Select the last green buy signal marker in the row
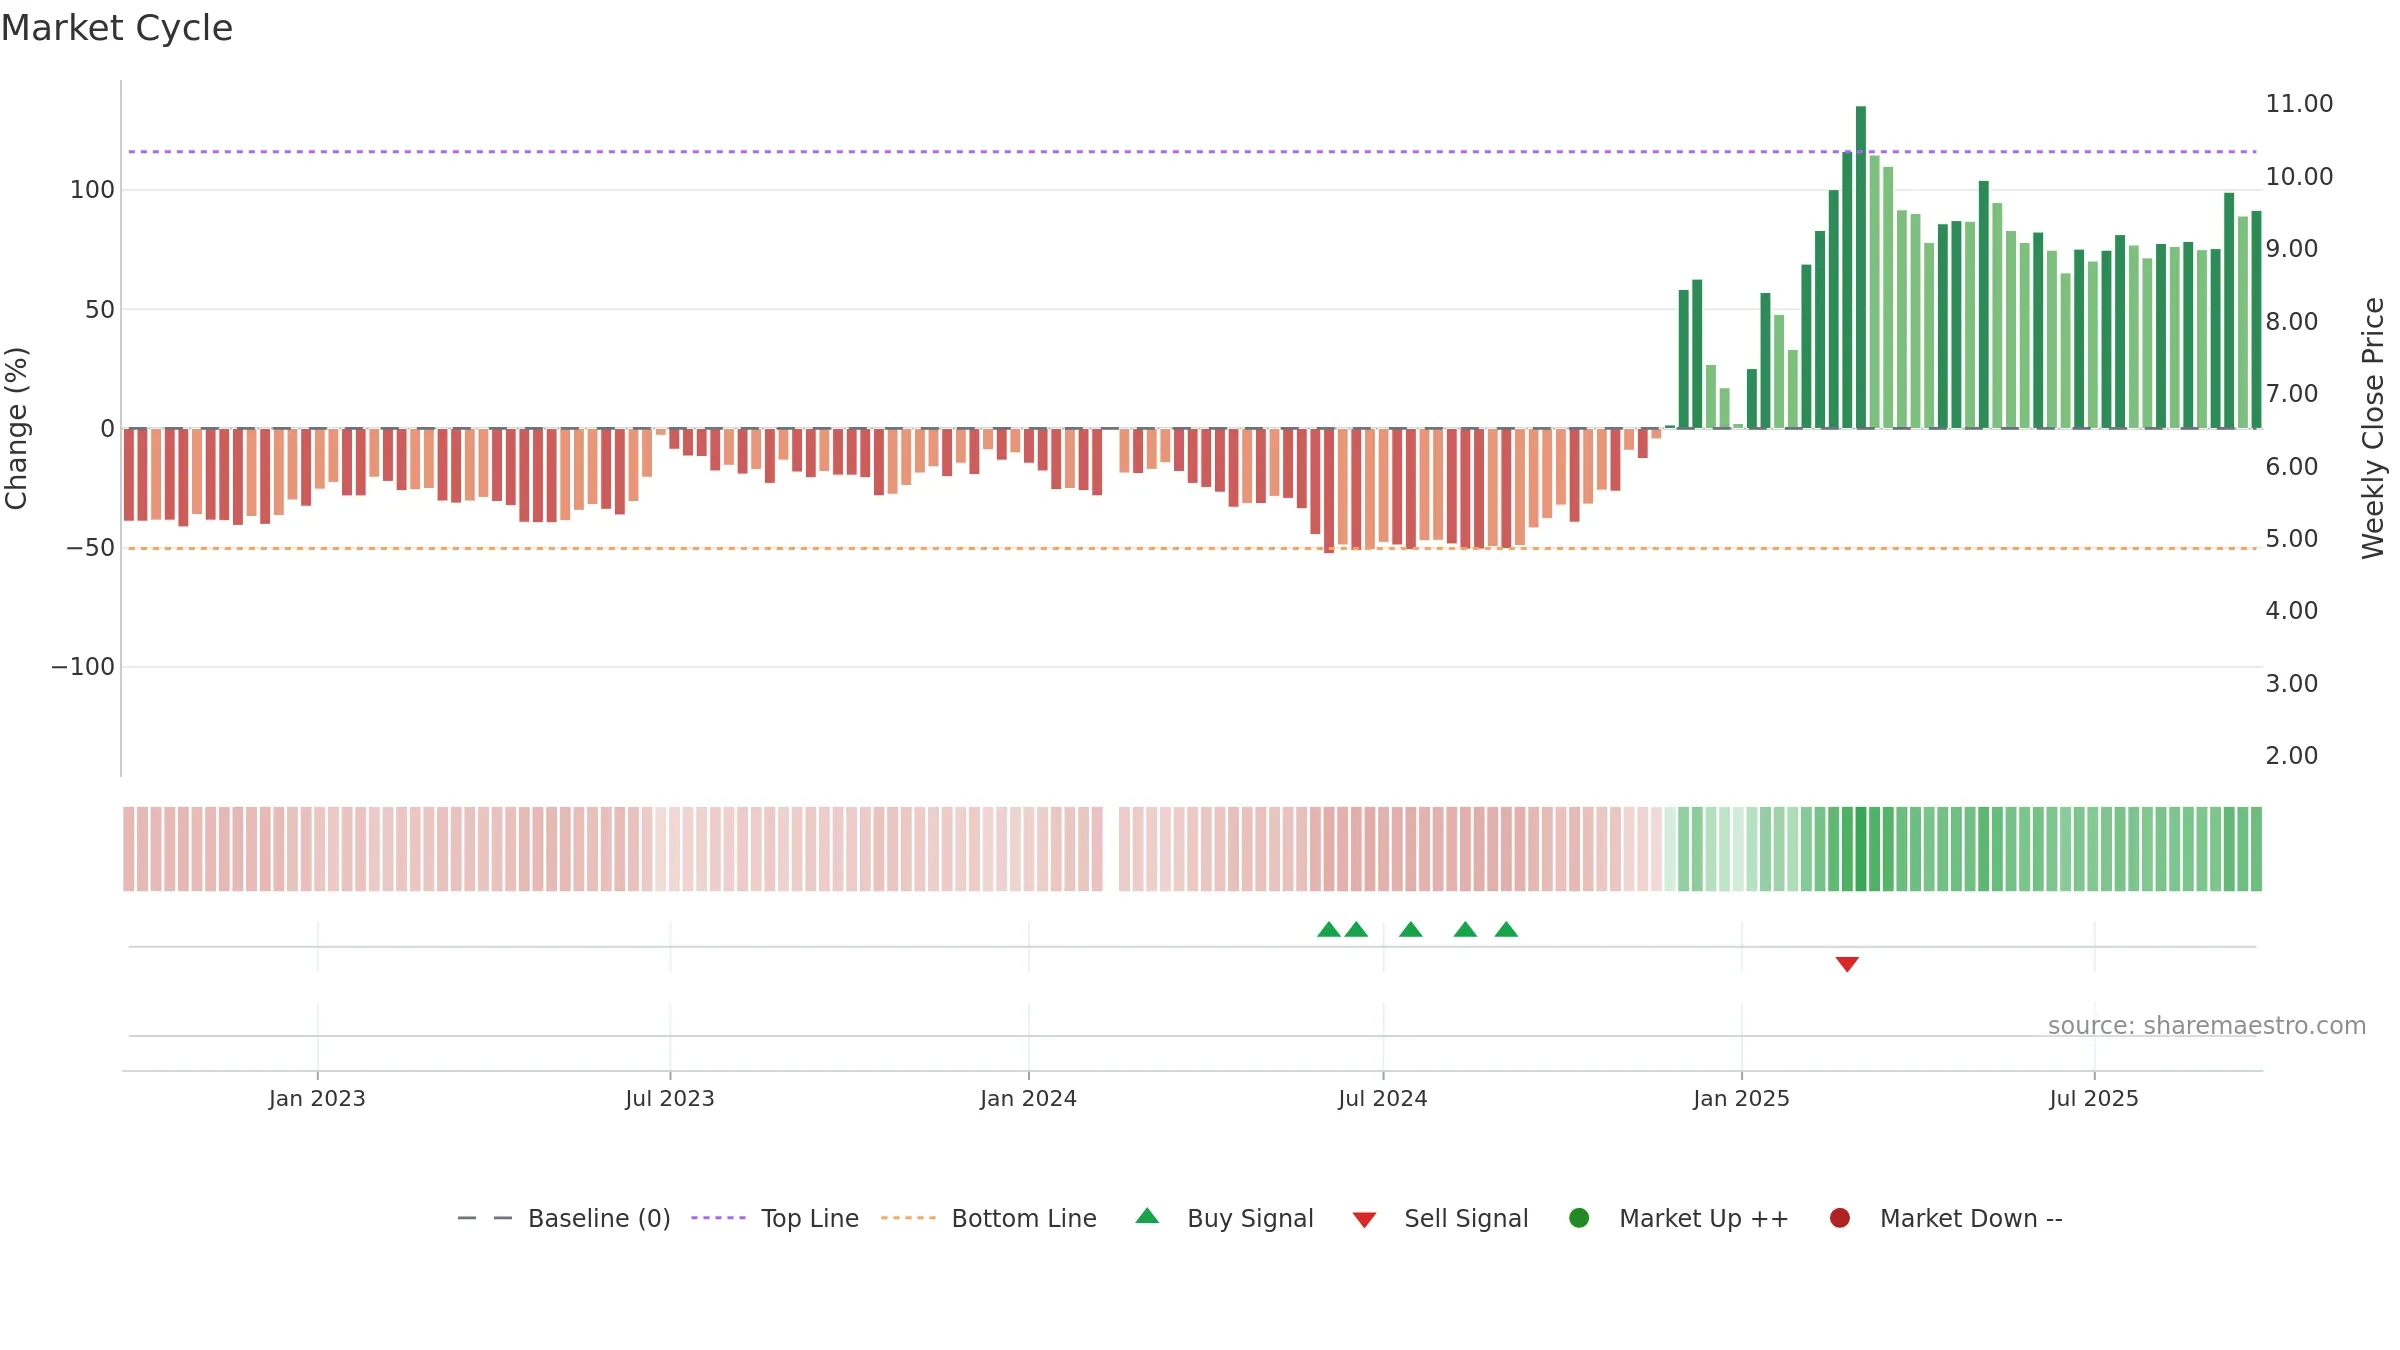 (x=1506, y=929)
